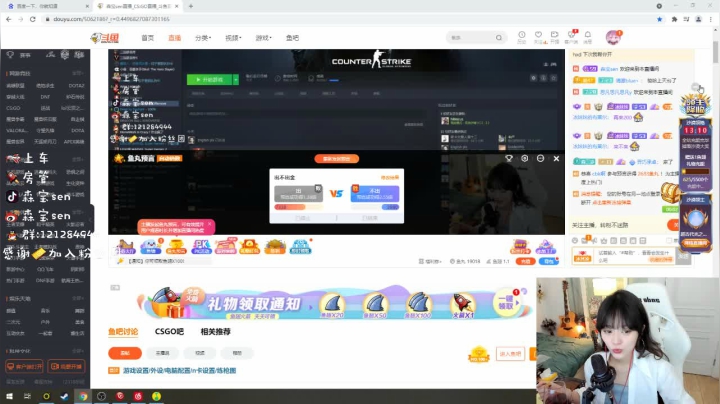Image resolution: width=720 pixels, height=404 pixels.
Task: Open CSGO category in left sidebar
Action: pyautogui.click(x=13, y=108)
